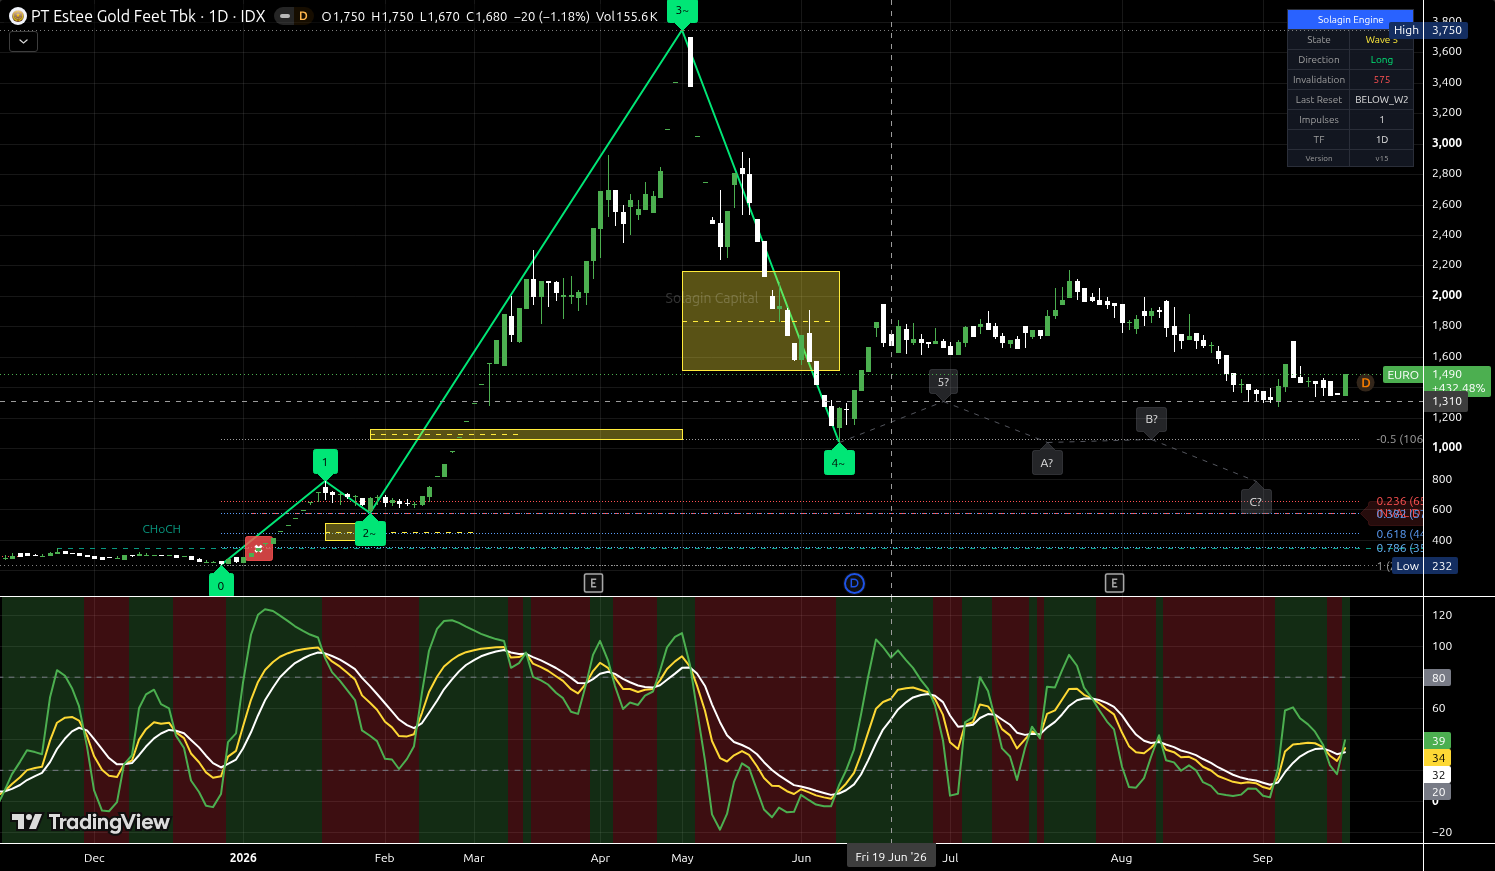Click the orange D delayed-data badge in the header
The height and width of the screenshot is (871, 1495).
tap(303, 16)
